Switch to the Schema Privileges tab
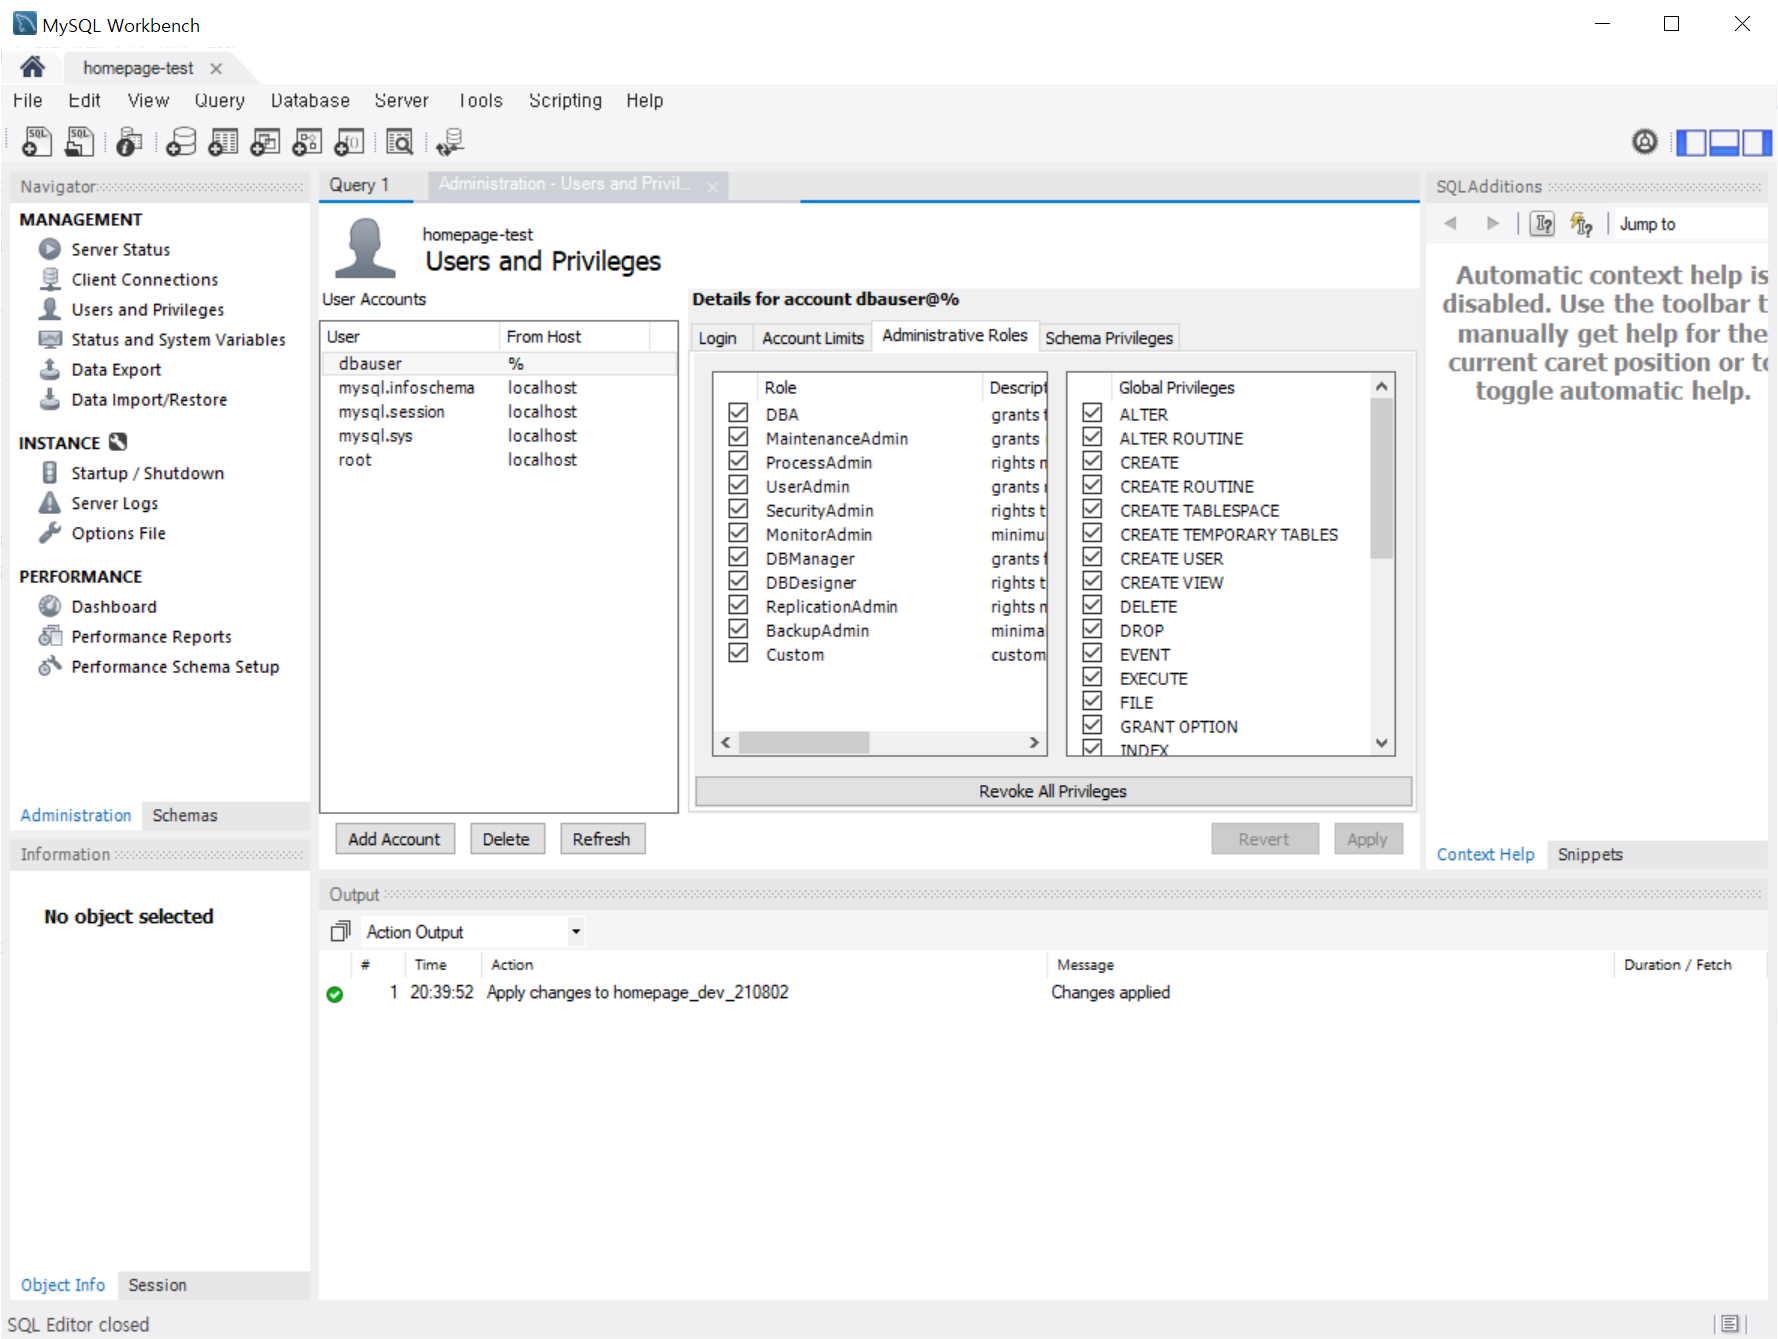This screenshot has height=1339, width=1778. (1109, 338)
